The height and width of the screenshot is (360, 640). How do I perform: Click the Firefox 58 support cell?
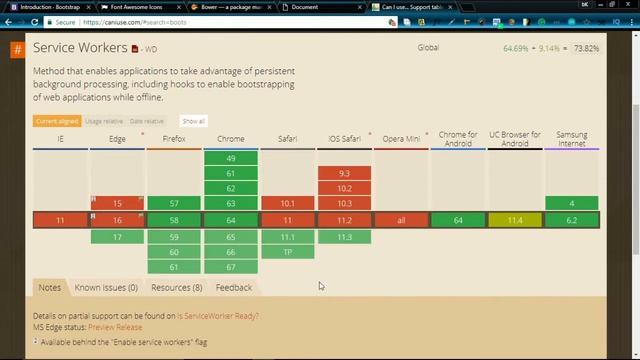pos(174,220)
